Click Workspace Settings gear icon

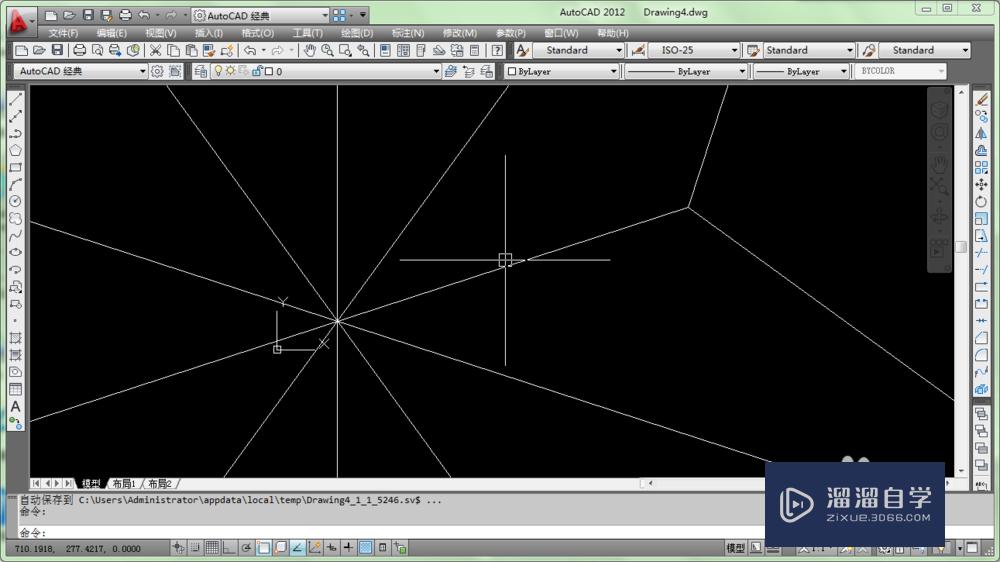[x=157, y=71]
